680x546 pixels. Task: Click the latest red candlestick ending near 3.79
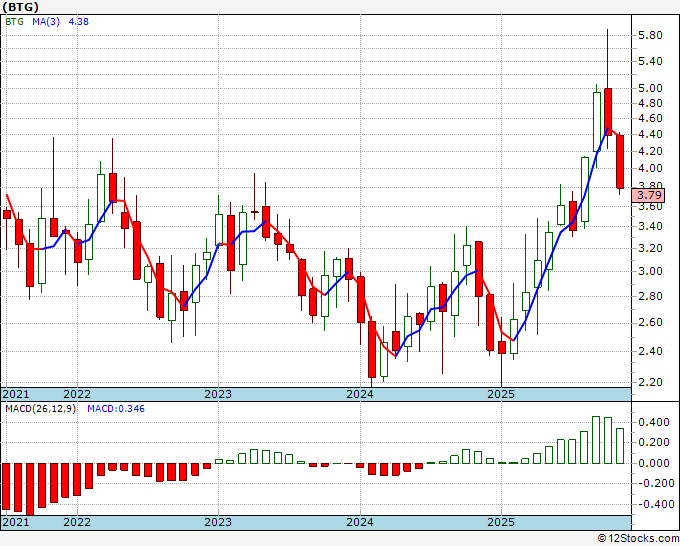tap(620, 162)
